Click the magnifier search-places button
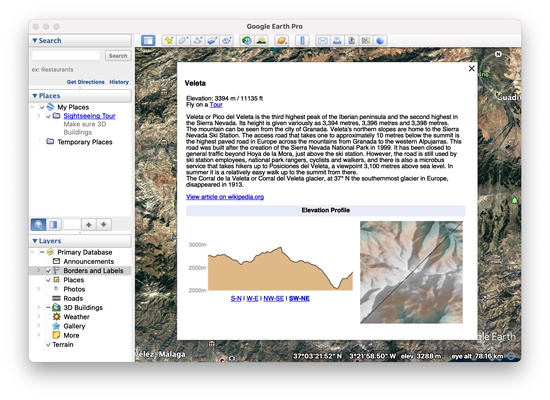 tap(38, 225)
